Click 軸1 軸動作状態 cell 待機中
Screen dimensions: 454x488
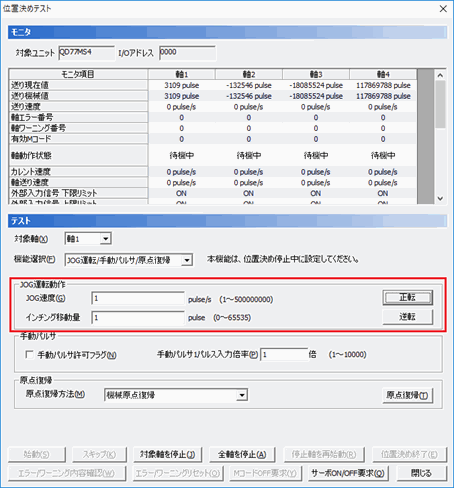click(182, 155)
